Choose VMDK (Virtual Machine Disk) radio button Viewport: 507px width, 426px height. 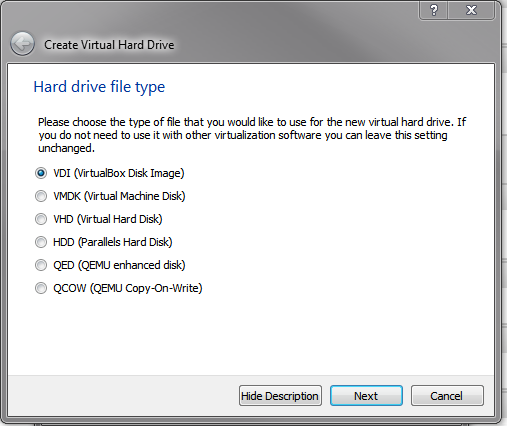point(41,196)
